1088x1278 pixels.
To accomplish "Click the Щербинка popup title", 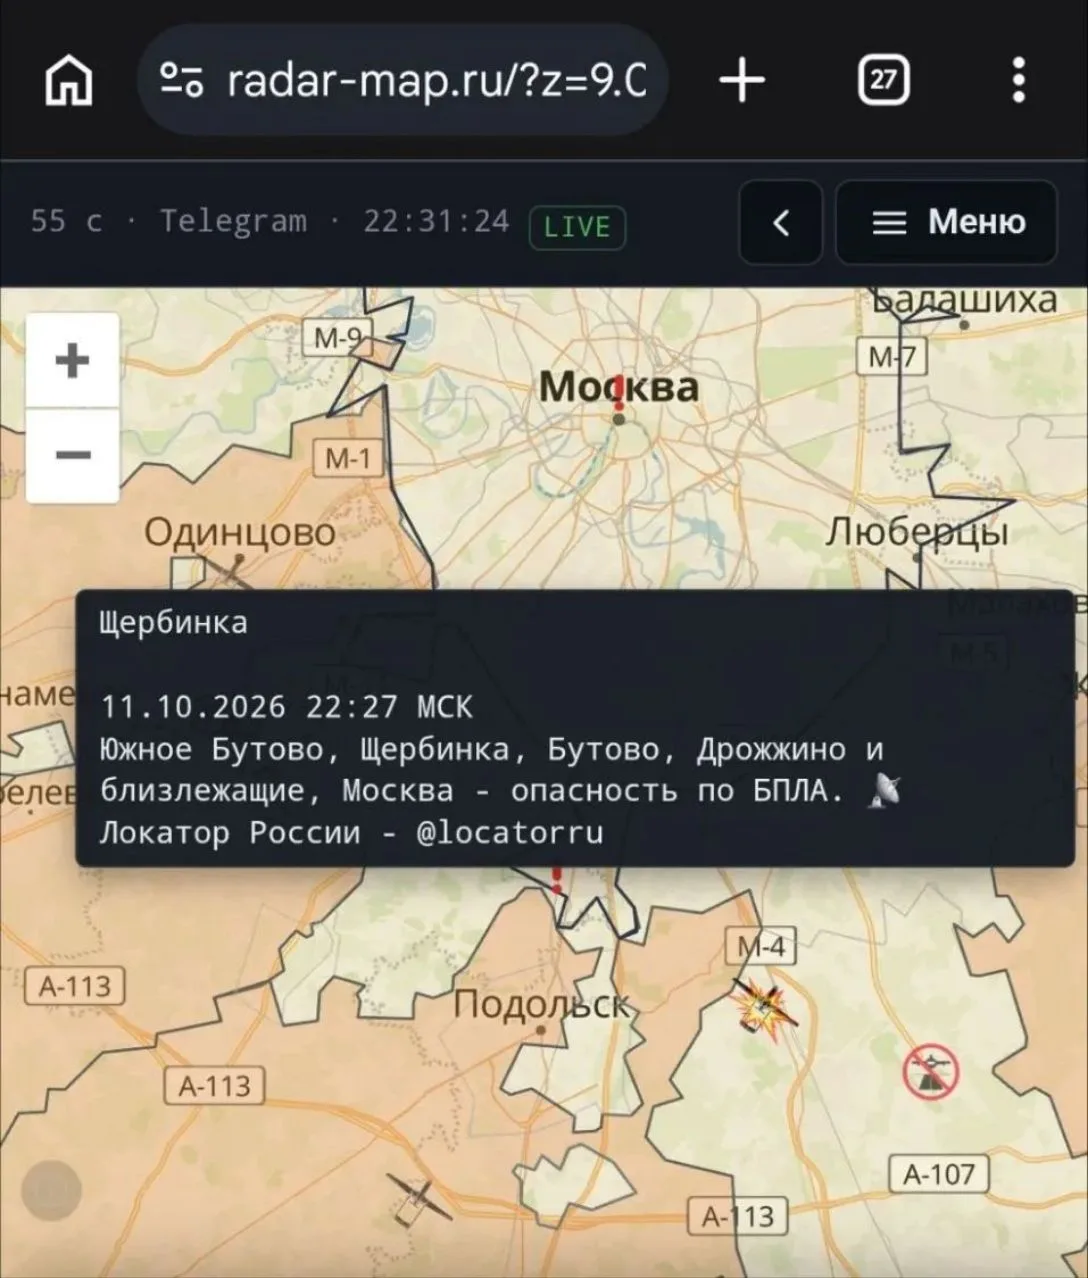I will pos(174,623).
